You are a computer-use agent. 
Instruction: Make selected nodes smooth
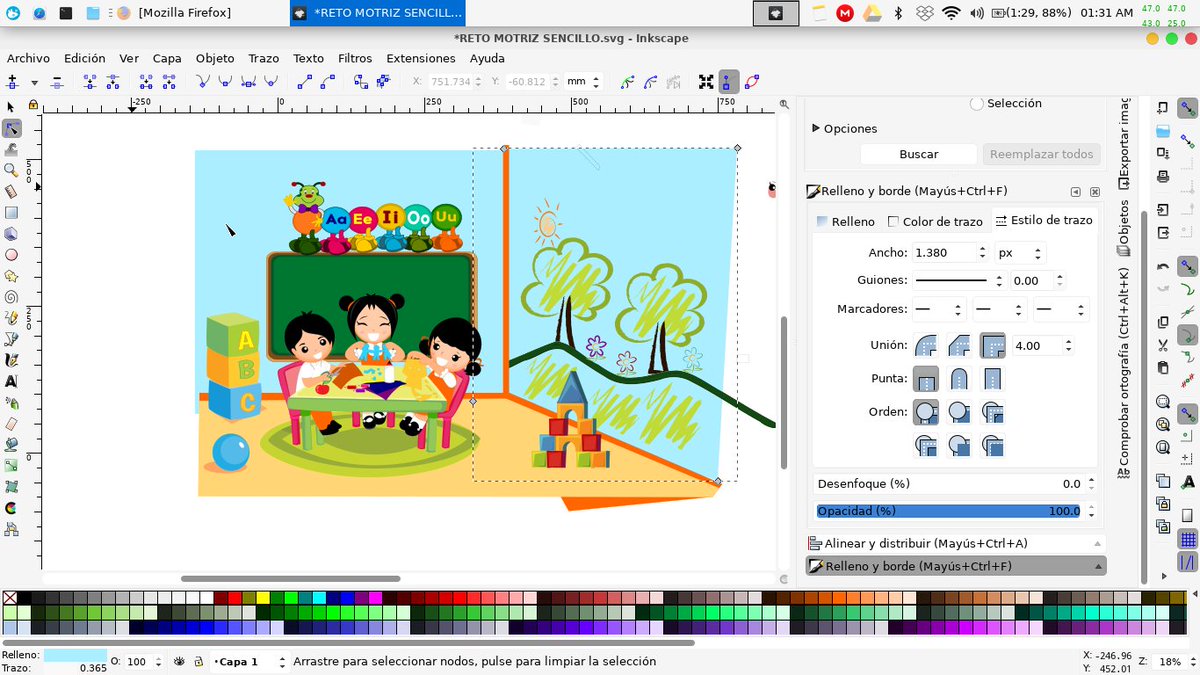pos(225,82)
